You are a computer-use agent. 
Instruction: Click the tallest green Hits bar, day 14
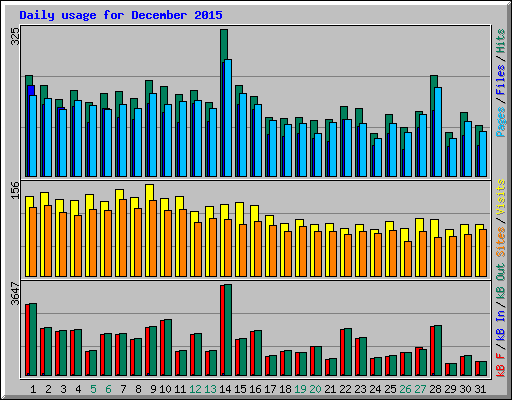point(224,45)
